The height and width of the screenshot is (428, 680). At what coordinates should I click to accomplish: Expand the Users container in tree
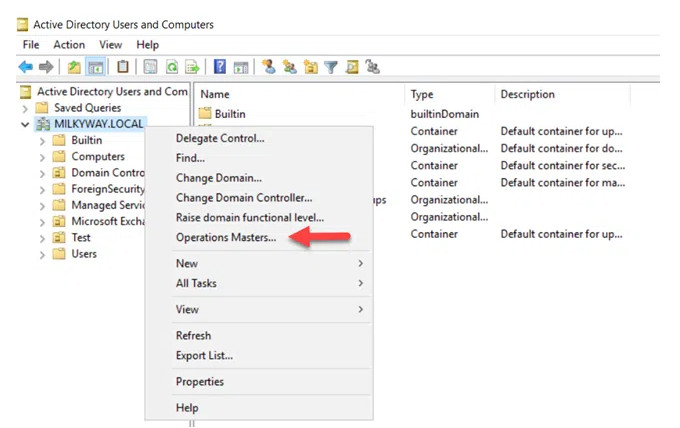42,254
